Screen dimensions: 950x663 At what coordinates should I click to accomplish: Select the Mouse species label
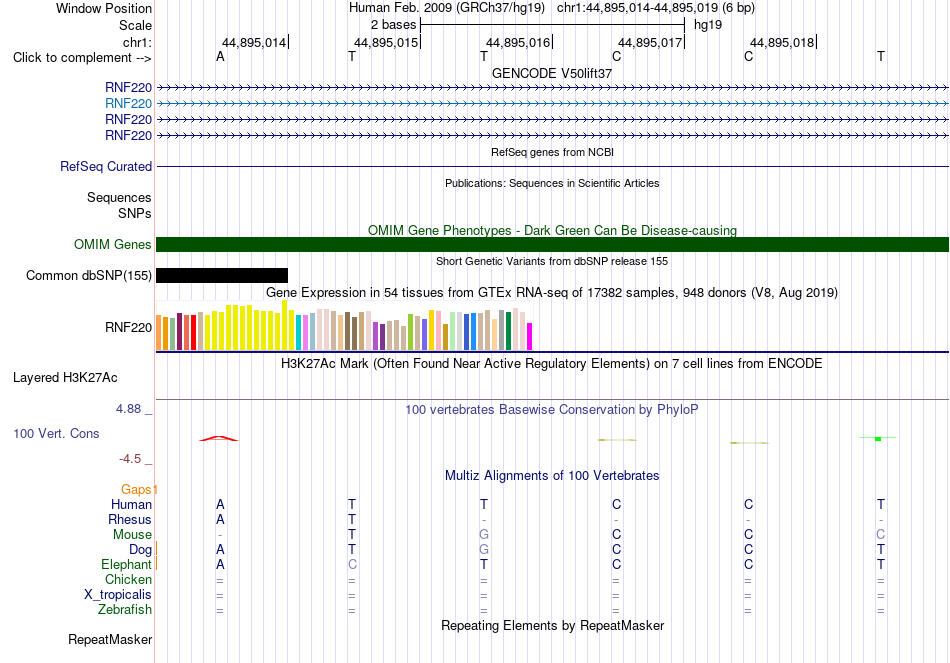(132, 535)
